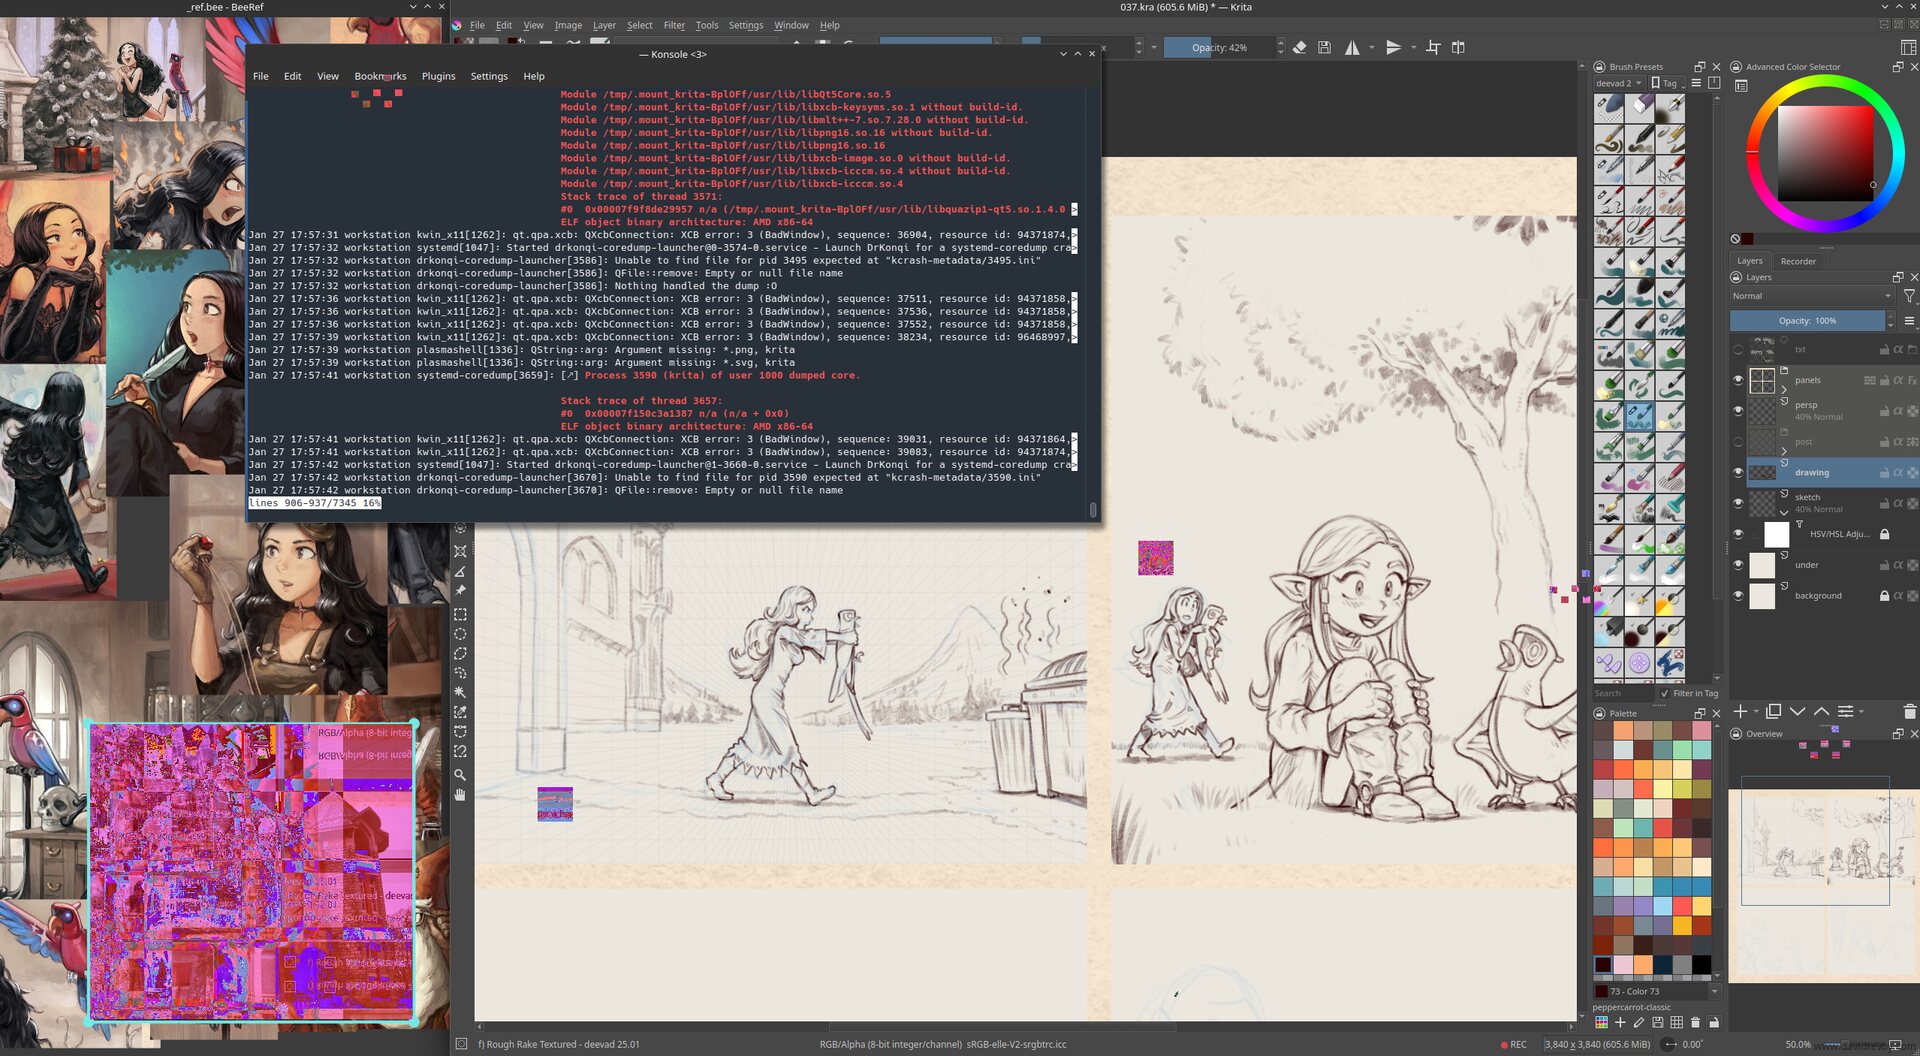This screenshot has width=1920, height=1056.
Task: Select the Pan hand tool
Action: click(x=460, y=795)
